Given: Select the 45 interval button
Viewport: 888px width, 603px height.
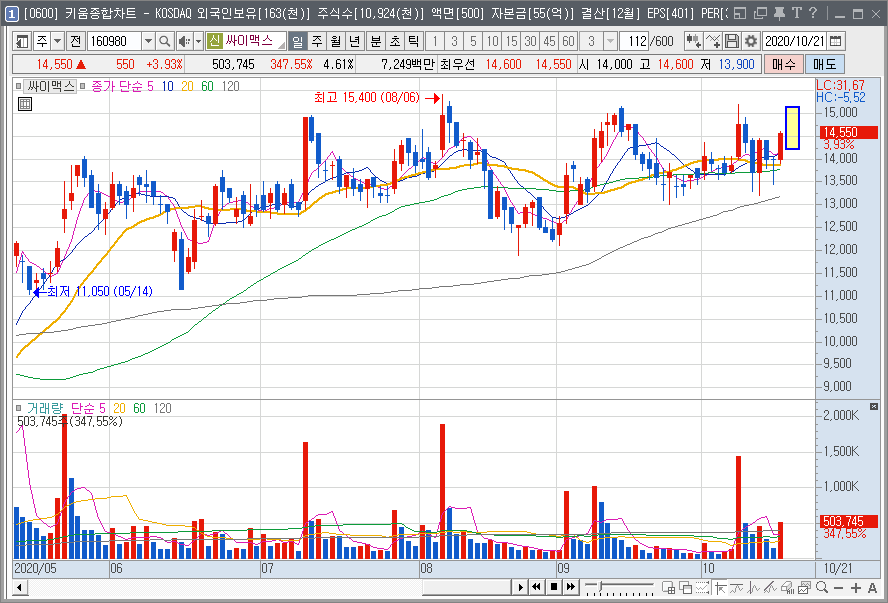Looking at the screenshot, I should click(x=549, y=41).
